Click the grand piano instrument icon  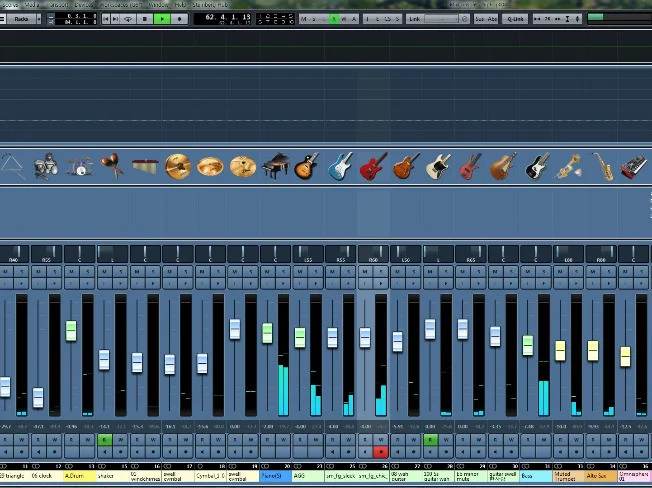pos(275,166)
